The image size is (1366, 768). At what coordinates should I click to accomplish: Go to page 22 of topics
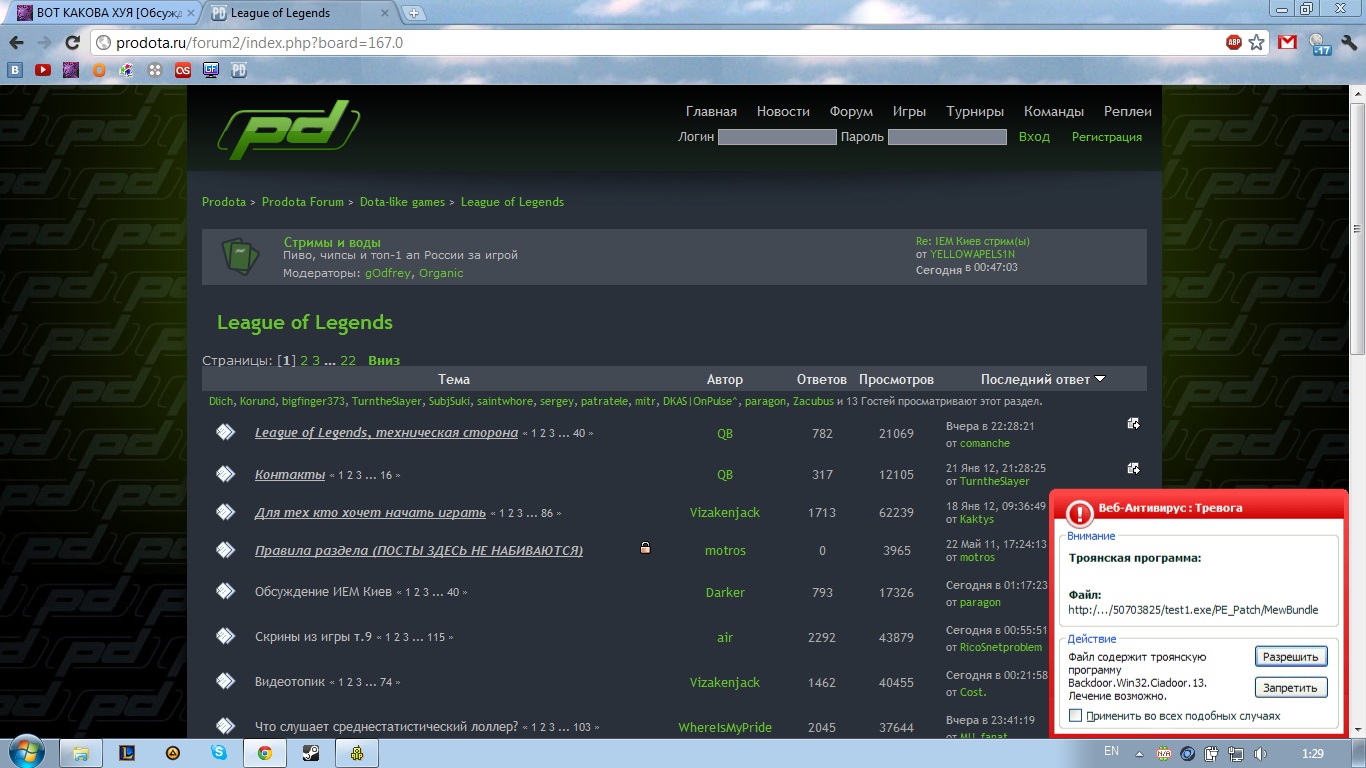(x=348, y=360)
